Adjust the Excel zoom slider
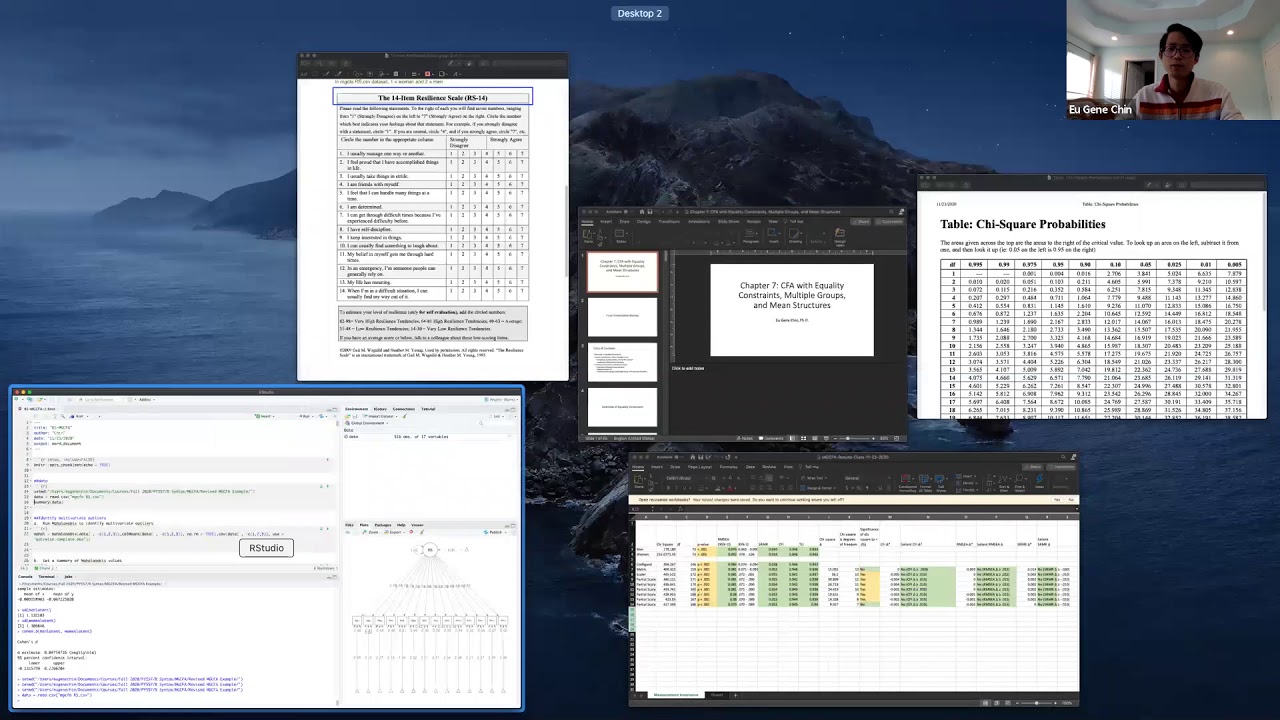The height and width of the screenshot is (720, 1280). pos(1037,703)
